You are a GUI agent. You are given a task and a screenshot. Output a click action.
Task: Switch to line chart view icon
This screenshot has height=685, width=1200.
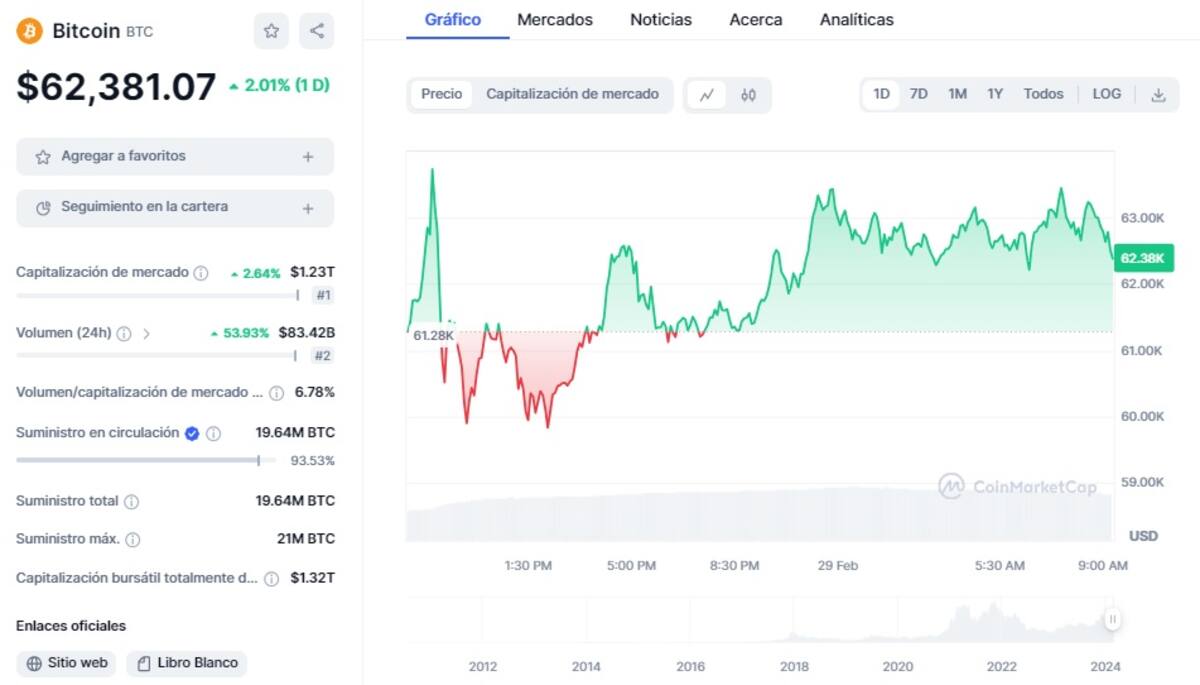(707, 95)
